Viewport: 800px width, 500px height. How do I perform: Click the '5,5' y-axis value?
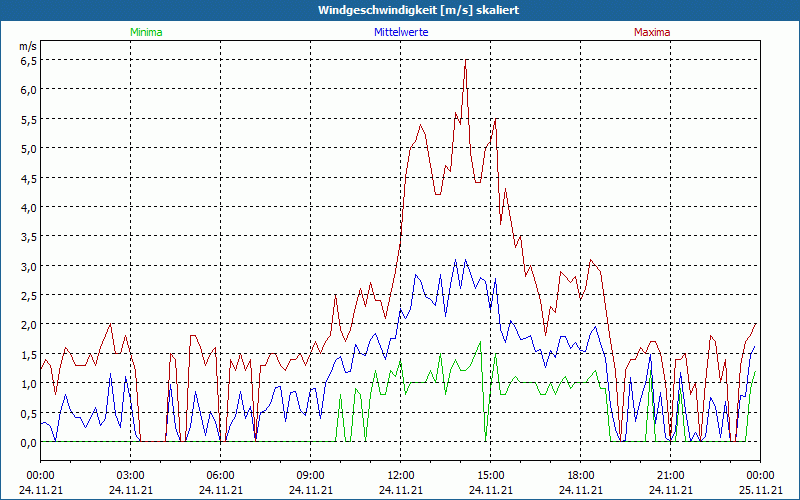29,120
